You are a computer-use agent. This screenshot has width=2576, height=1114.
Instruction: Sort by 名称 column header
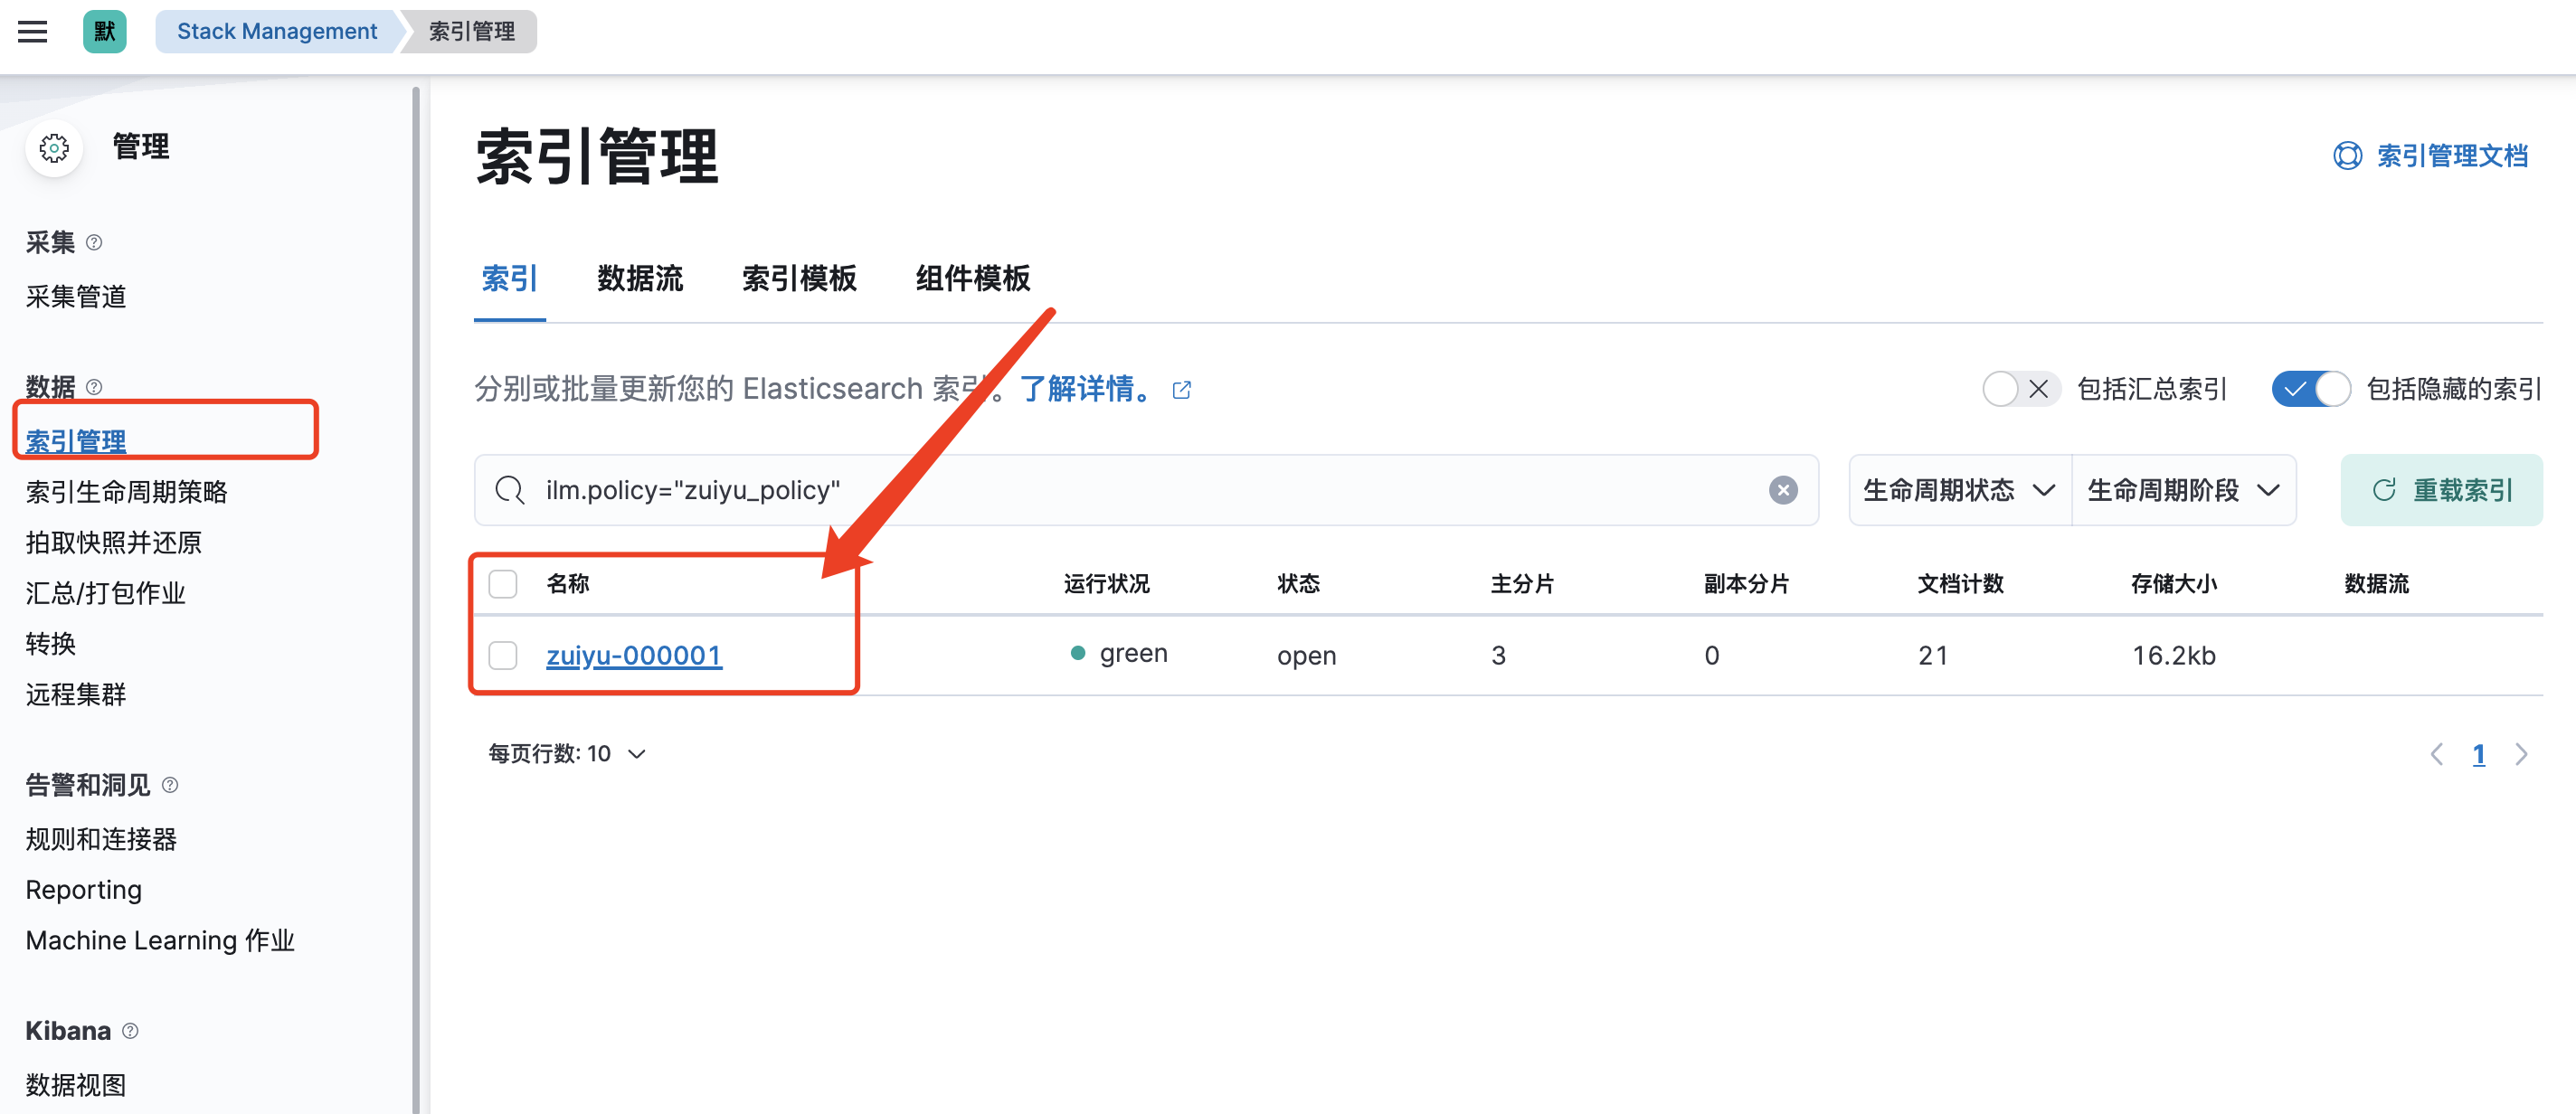(568, 584)
